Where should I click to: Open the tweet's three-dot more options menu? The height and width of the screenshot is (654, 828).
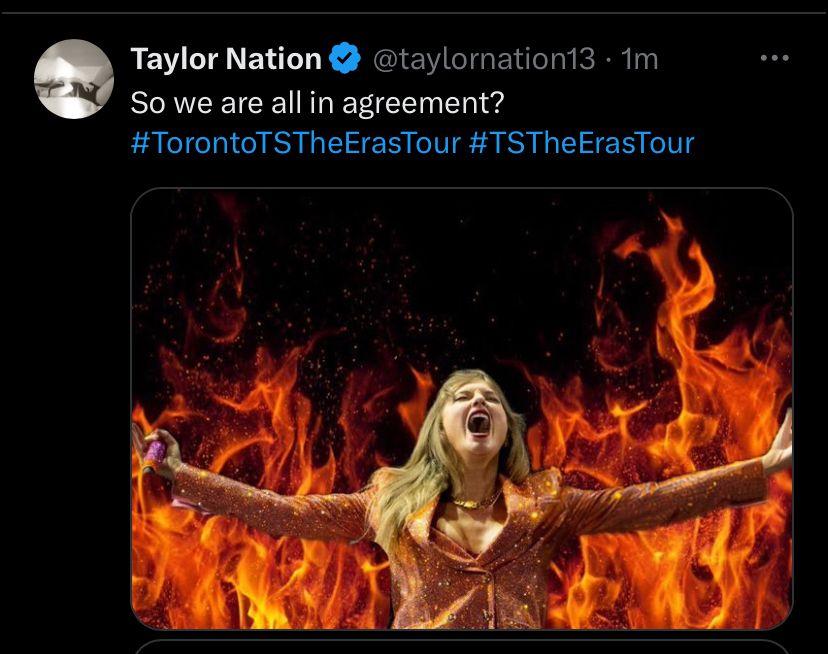point(774,59)
